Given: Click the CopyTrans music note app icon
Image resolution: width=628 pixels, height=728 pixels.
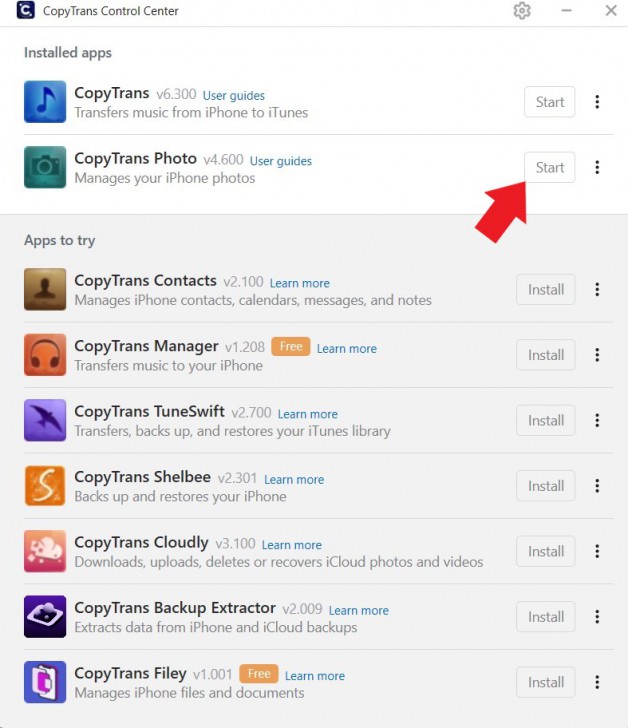Looking at the screenshot, I should [x=45, y=102].
